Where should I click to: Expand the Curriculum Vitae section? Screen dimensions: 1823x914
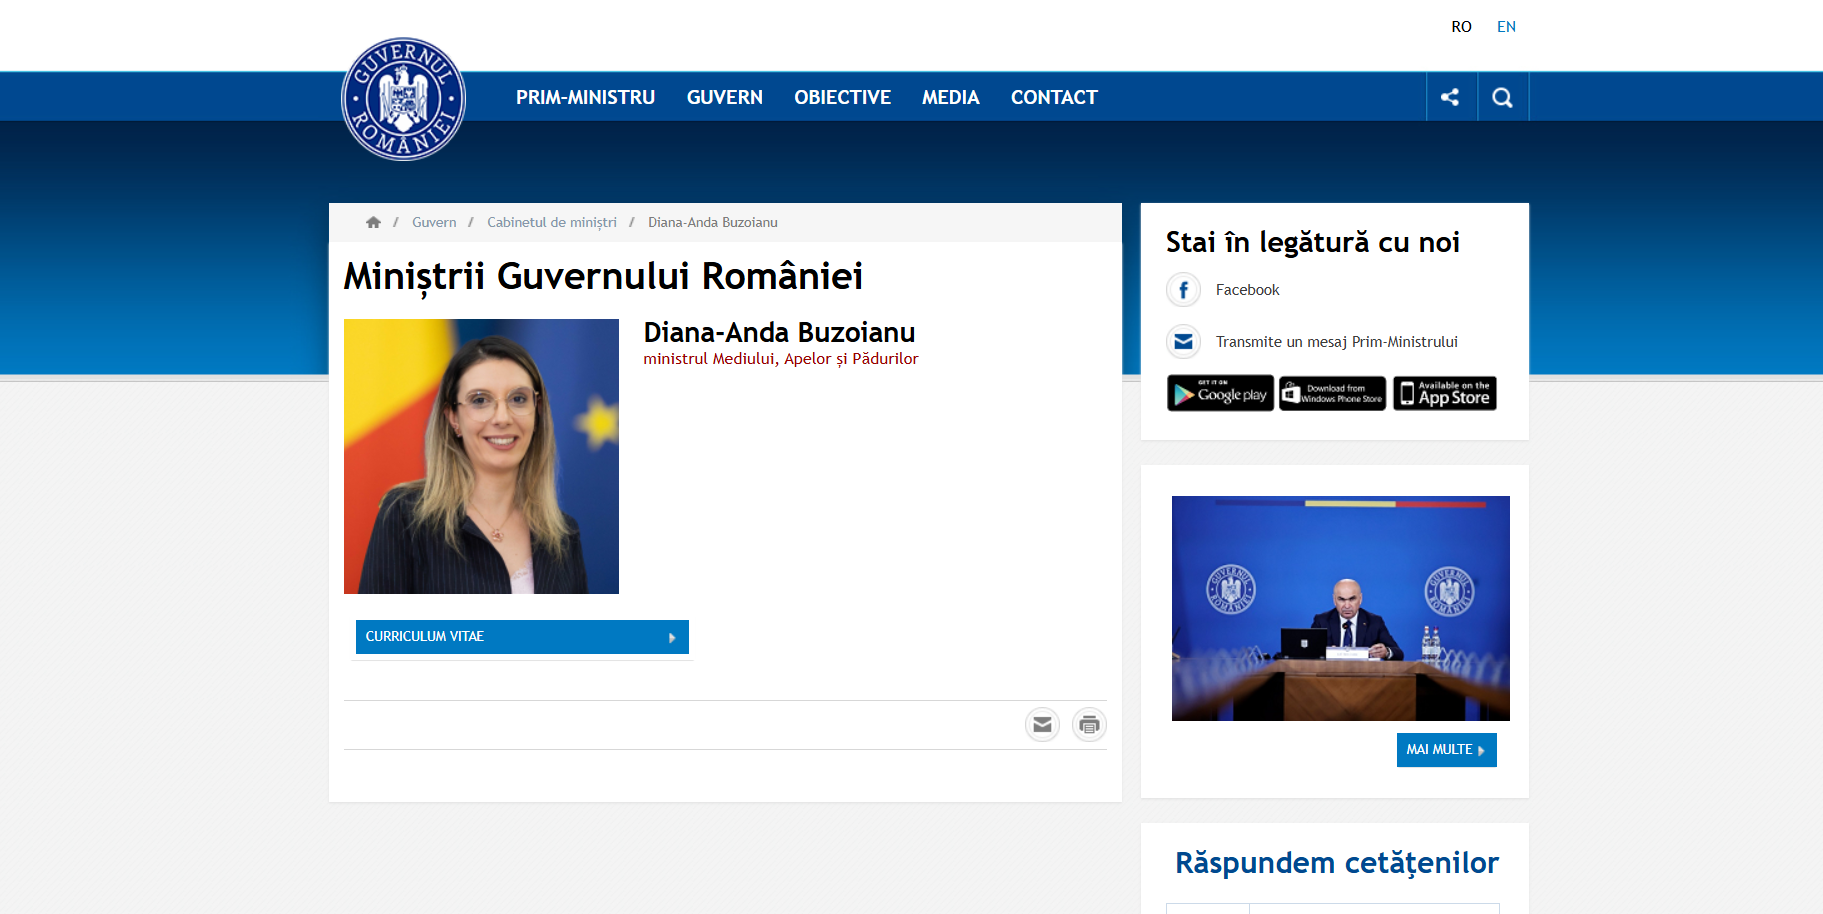click(522, 637)
